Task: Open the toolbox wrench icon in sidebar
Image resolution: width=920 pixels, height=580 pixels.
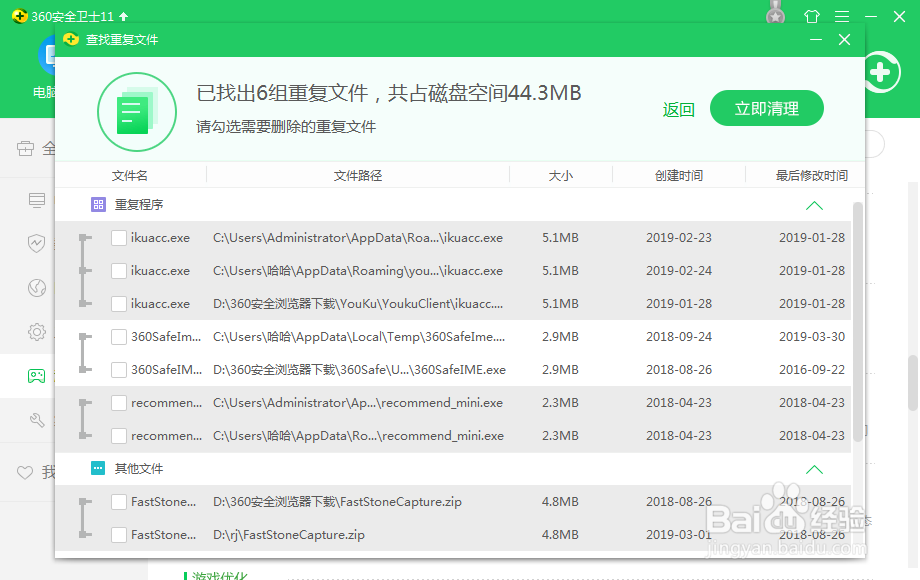Action: pos(37,420)
